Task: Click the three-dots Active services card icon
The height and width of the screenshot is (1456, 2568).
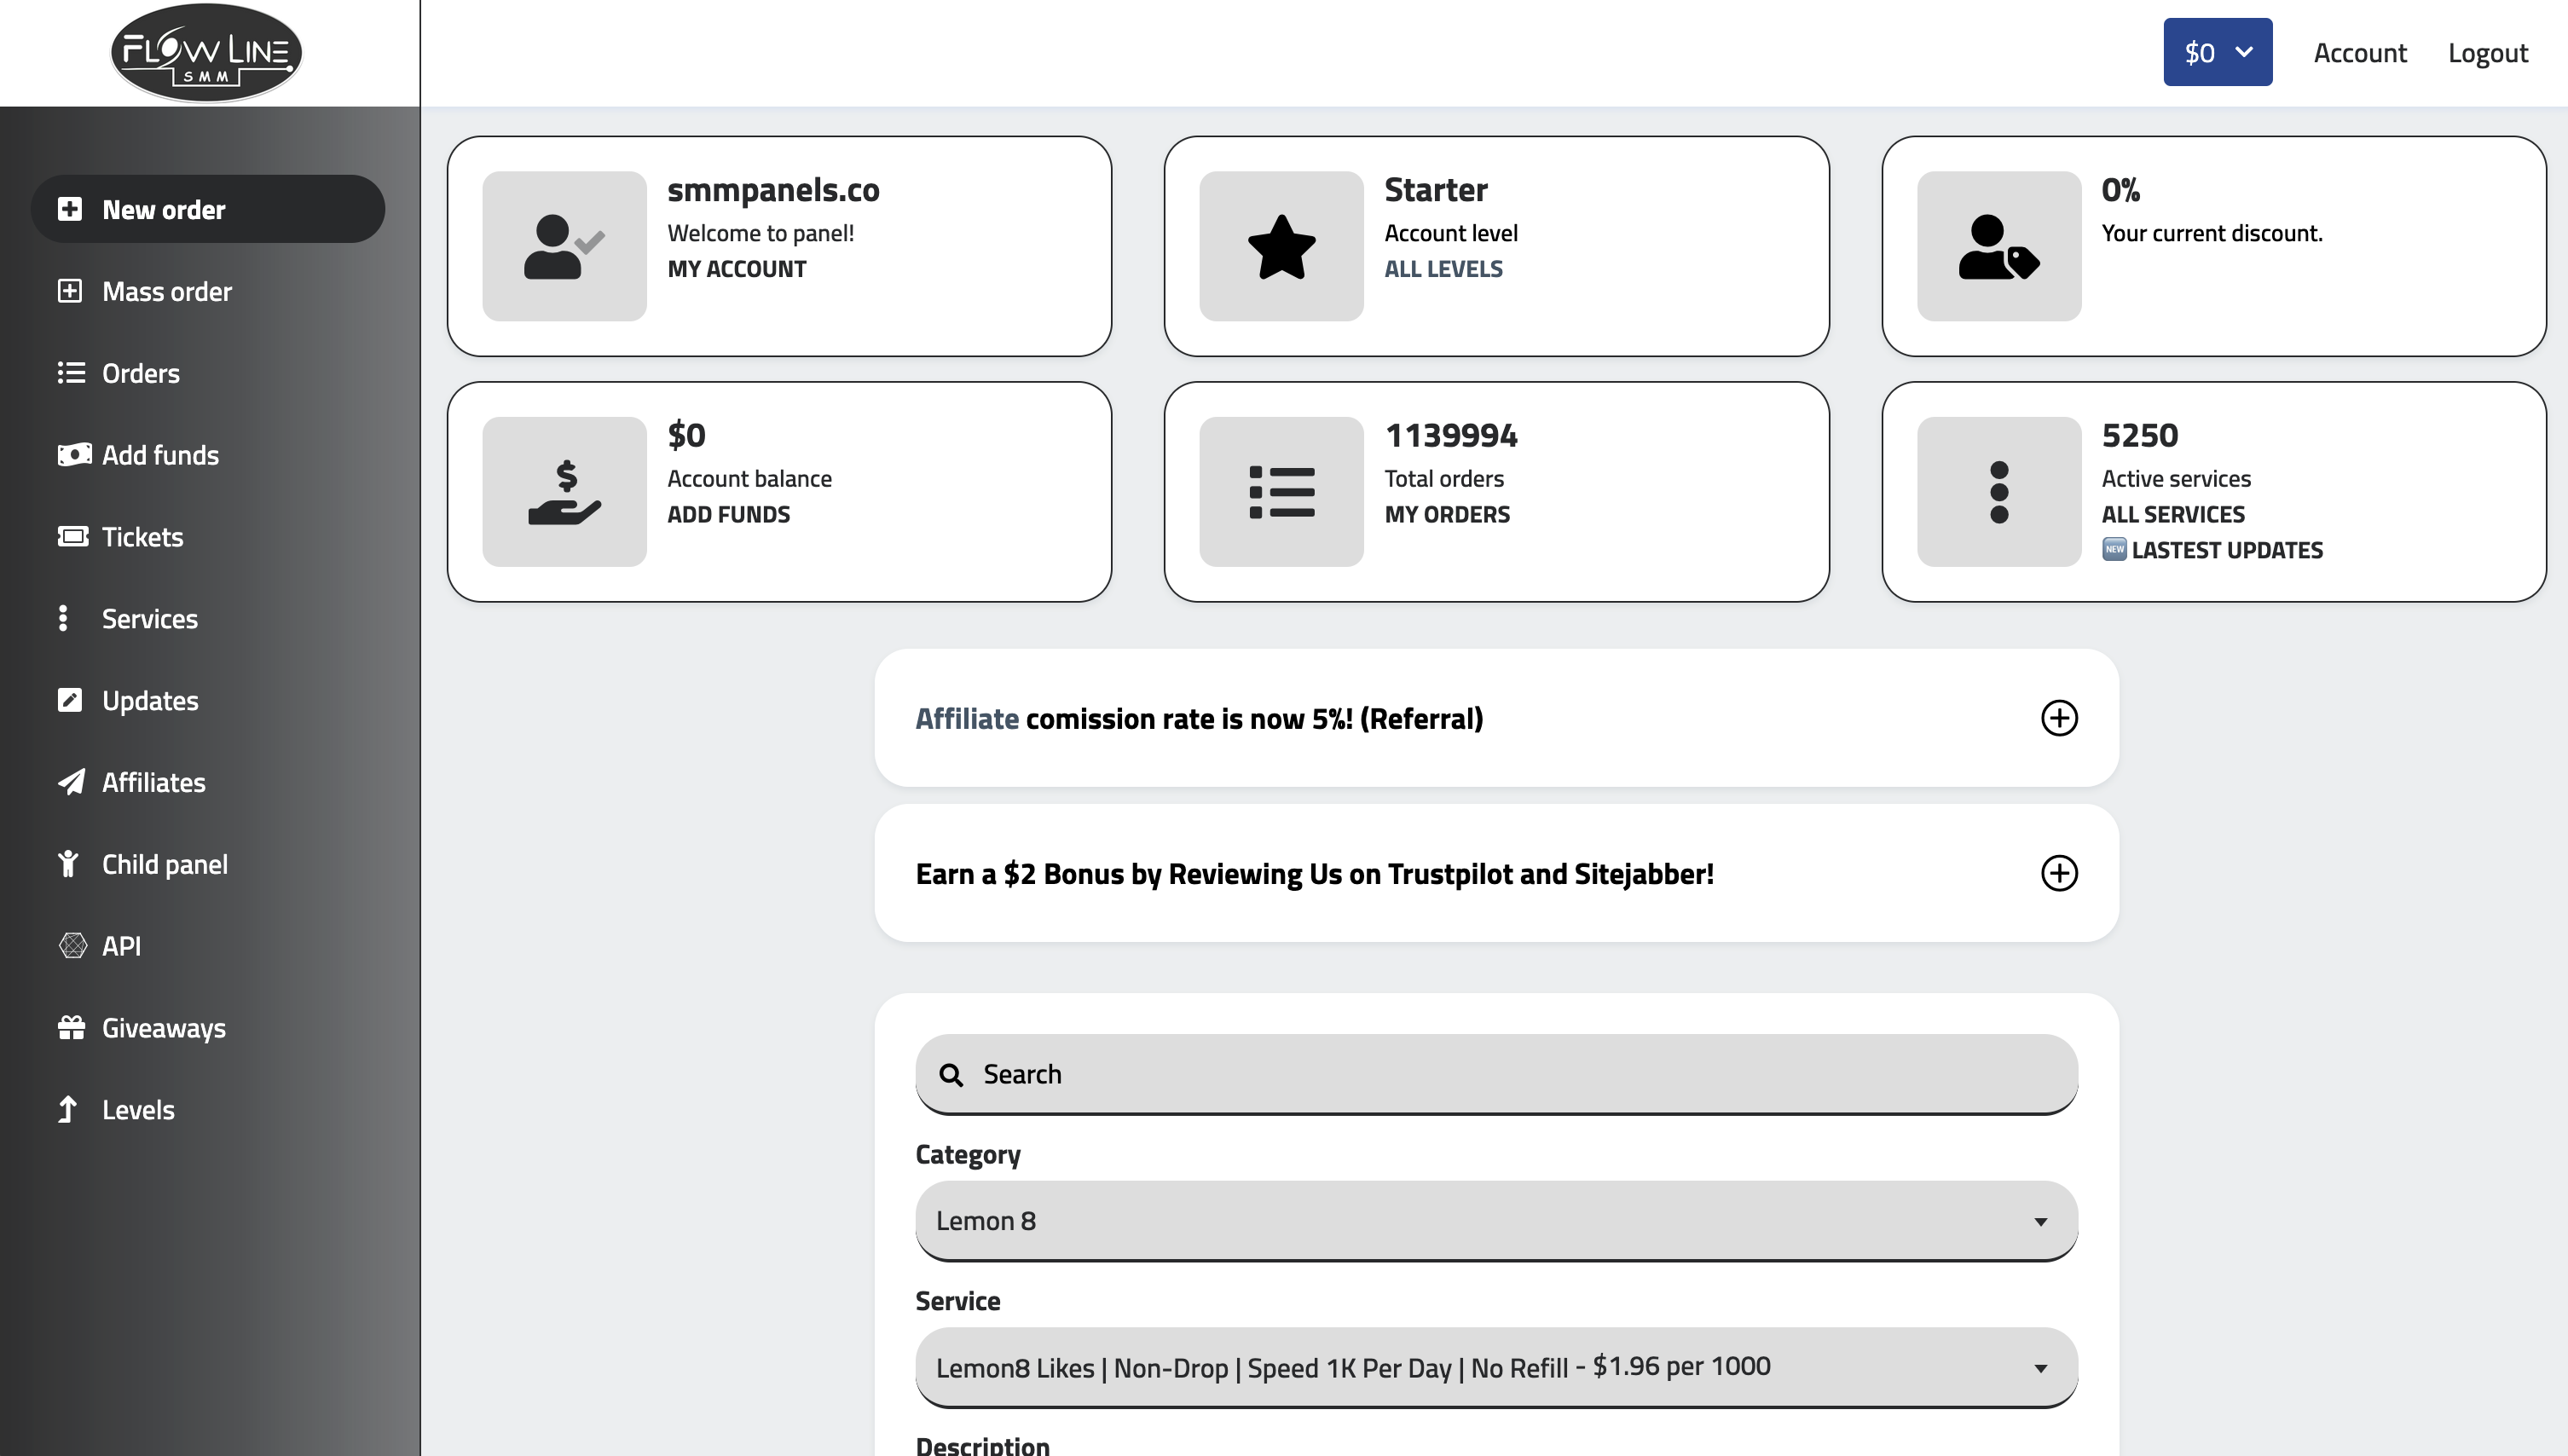Action: coord(1998,492)
